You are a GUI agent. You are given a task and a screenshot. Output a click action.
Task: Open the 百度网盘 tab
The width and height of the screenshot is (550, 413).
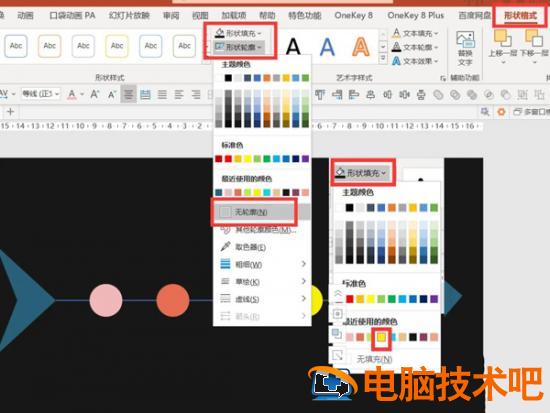point(475,15)
